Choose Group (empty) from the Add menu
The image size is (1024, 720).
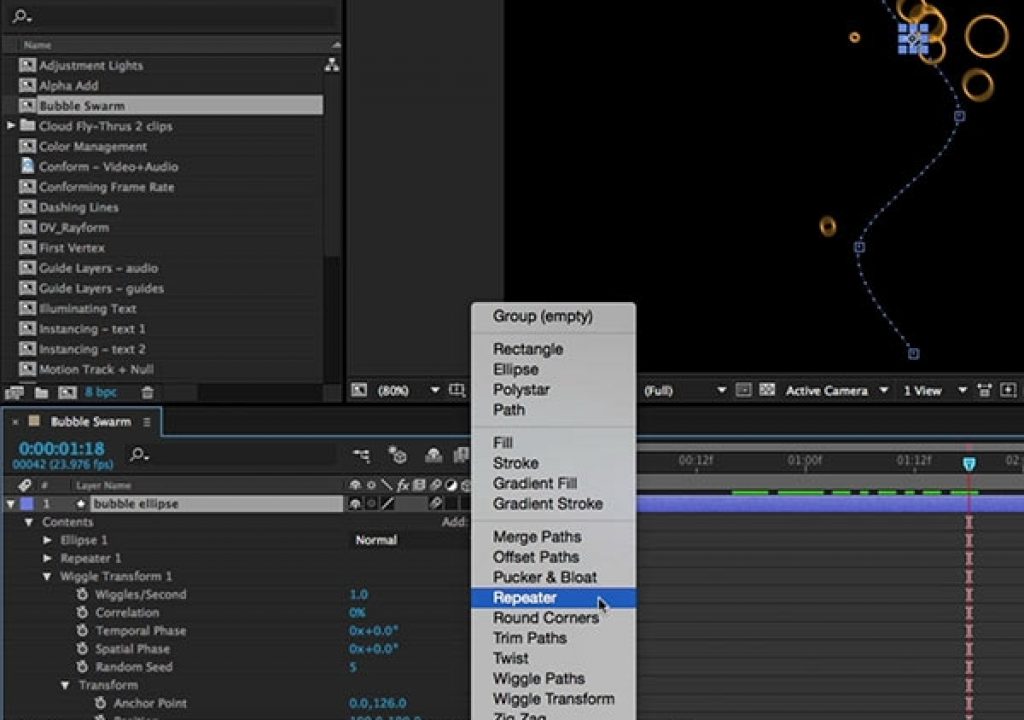point(553,316)
